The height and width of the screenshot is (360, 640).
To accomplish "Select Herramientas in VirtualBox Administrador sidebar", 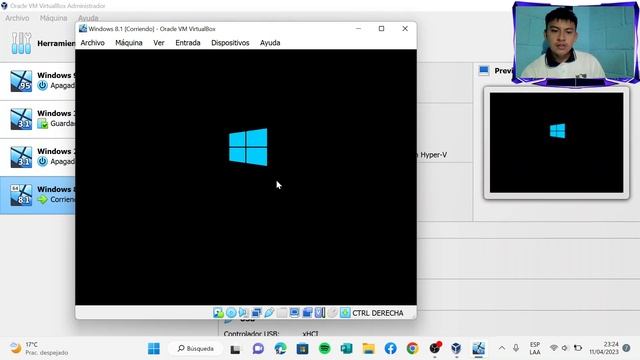I will point(38,43).
